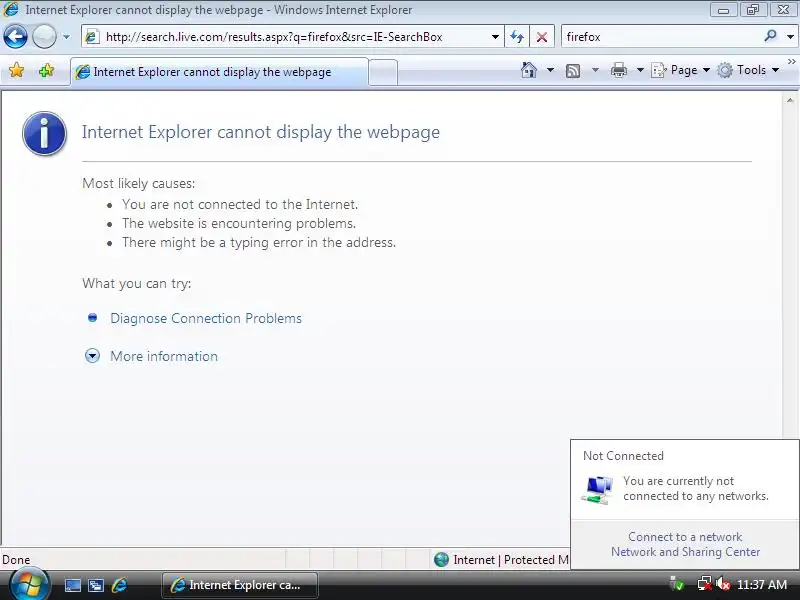The image size is (800, 600).
Task: Click the page icon in address bar
Action: point(92,37)
